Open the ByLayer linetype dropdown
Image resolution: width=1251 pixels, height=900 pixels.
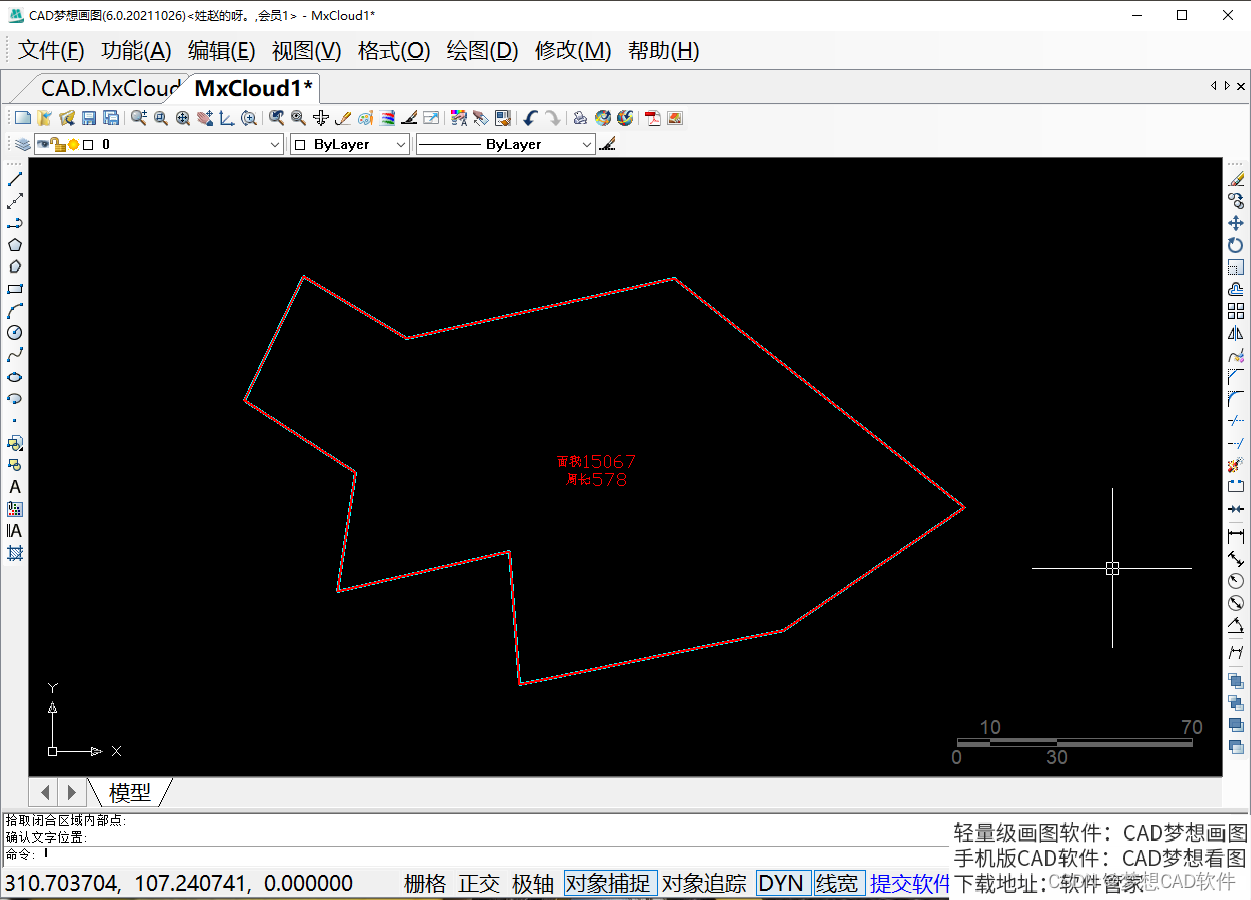pyautogui.click(x=587, y=145)
